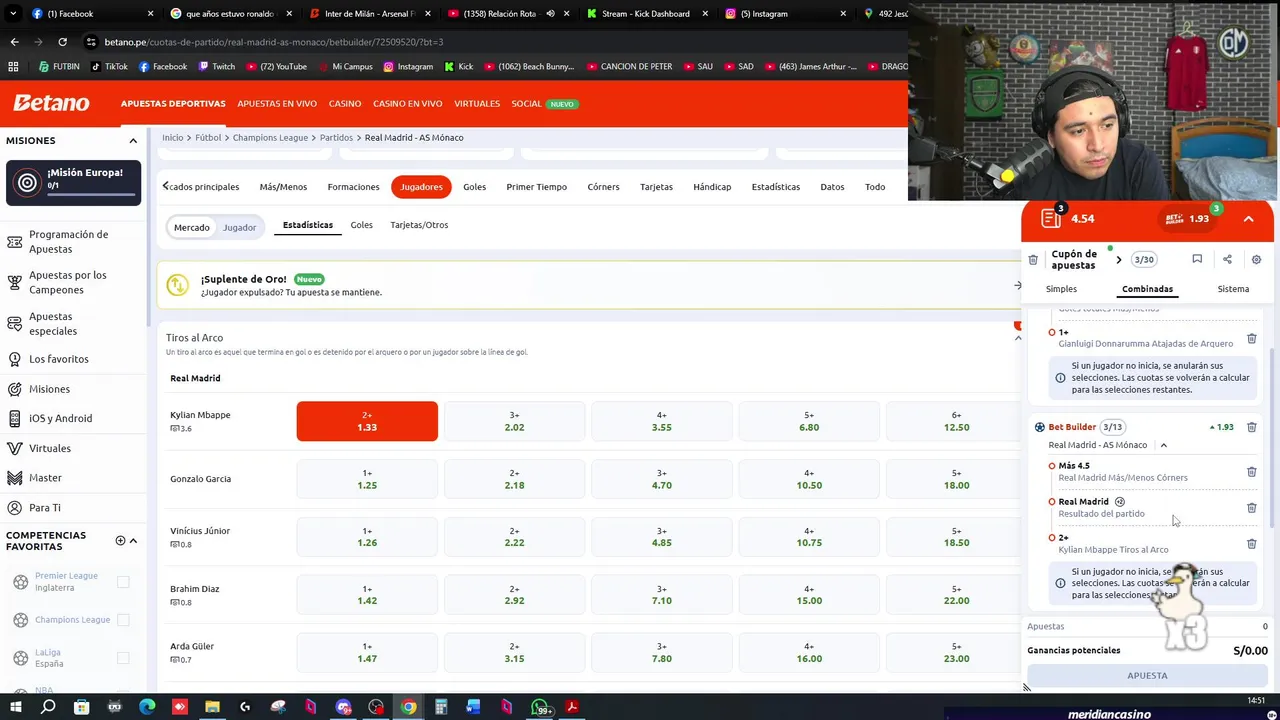1280x720 pixels.
Task: Open Word from taskbar
Action: coord(474,707)
